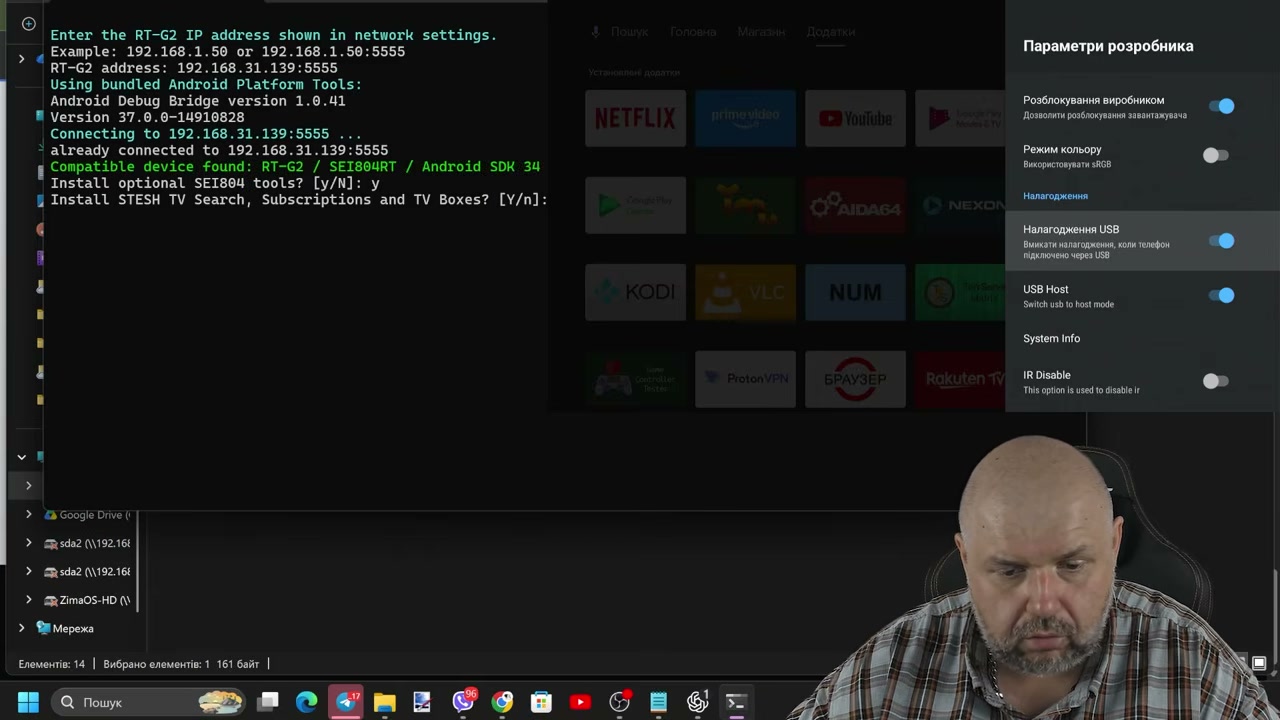Open Telegram from the taskbar

pyautogui.click(x=346, y=702)
